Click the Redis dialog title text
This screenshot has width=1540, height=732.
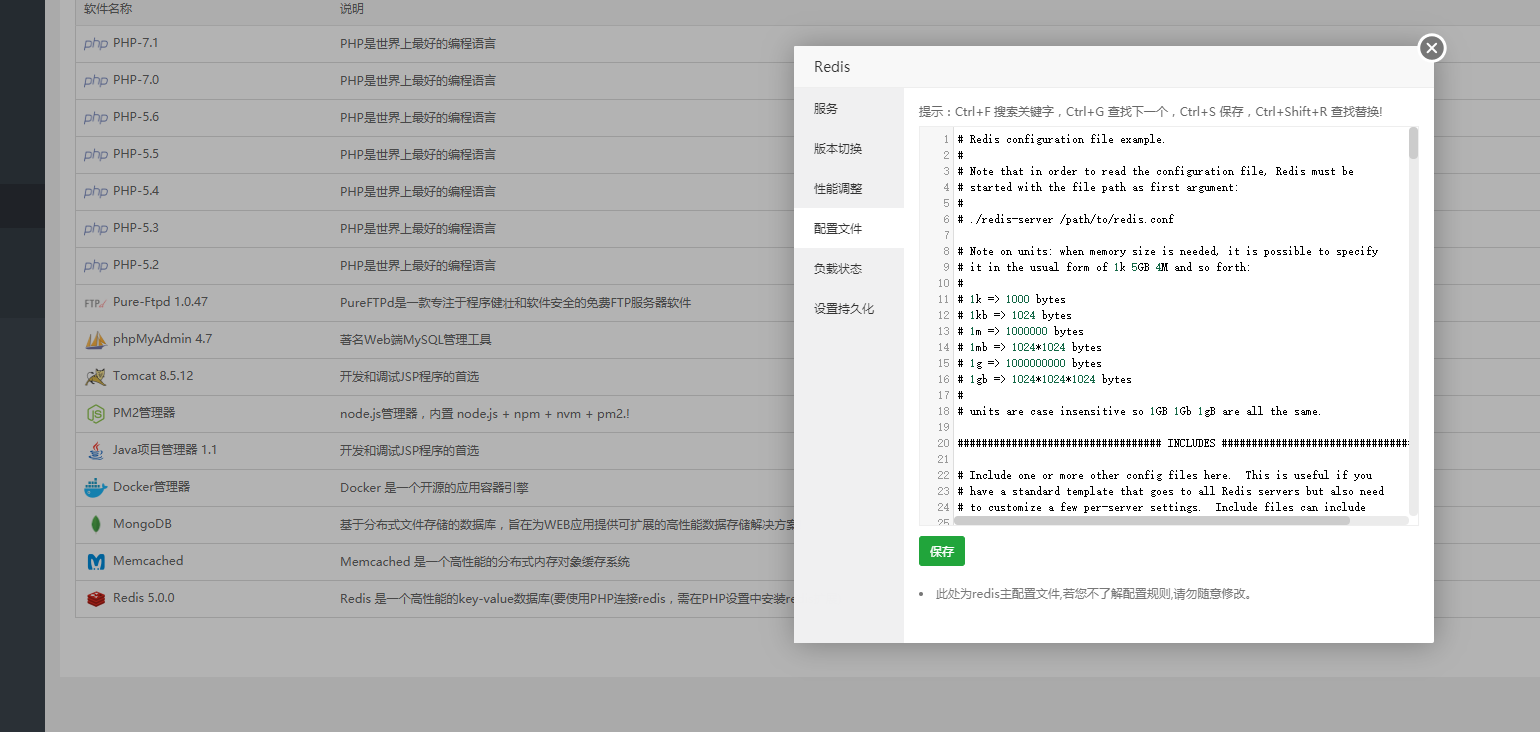pos(832,67)
